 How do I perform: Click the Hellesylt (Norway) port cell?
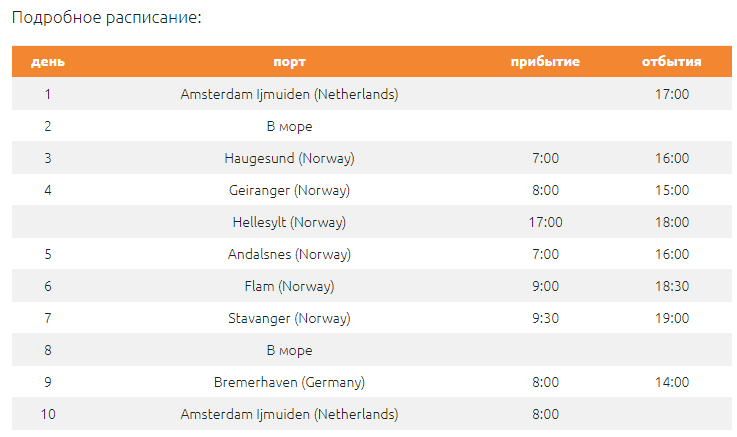290,222
